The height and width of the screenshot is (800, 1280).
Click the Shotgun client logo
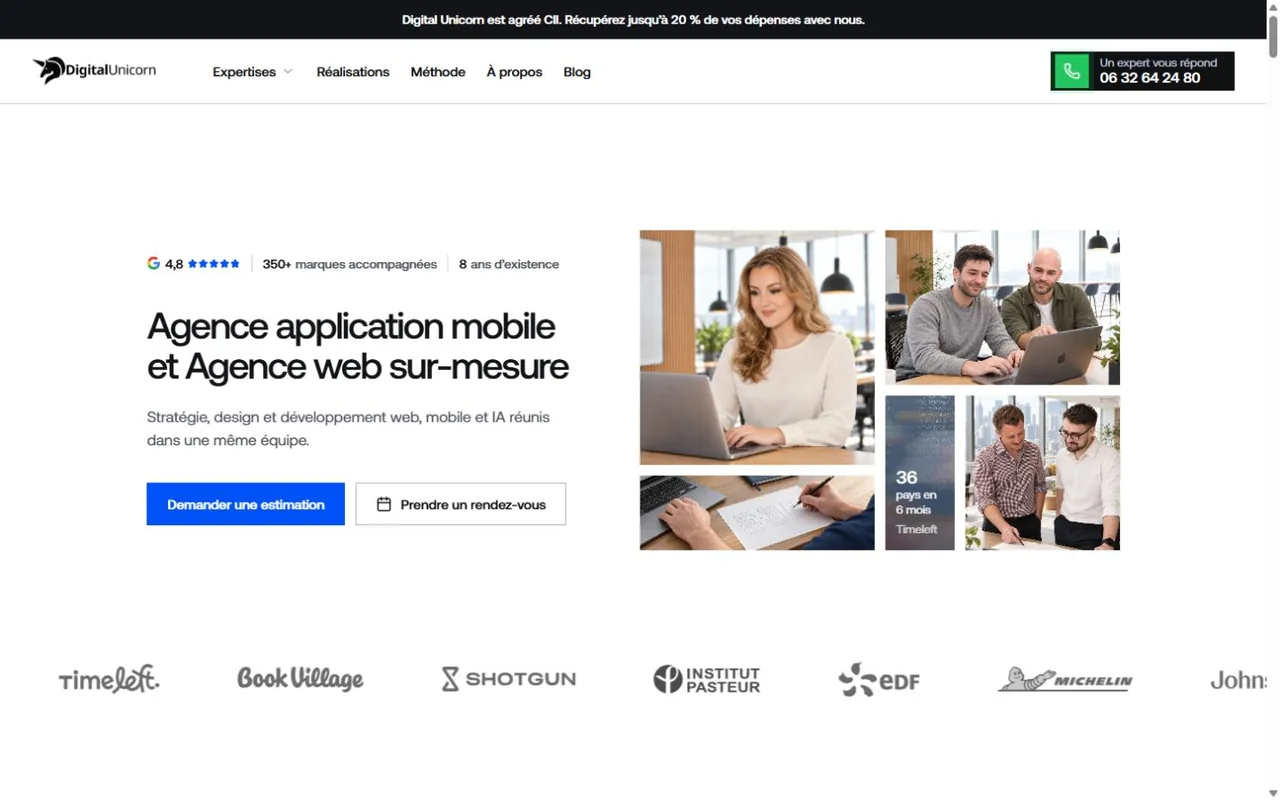pyautogui.click(x=509, y=679)
